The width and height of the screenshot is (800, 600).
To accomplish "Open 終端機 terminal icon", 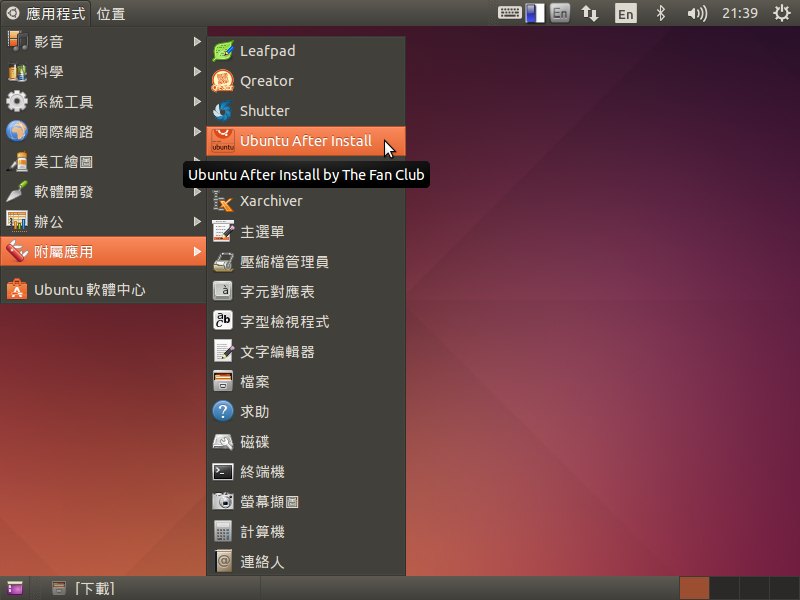I will point(223,471).
